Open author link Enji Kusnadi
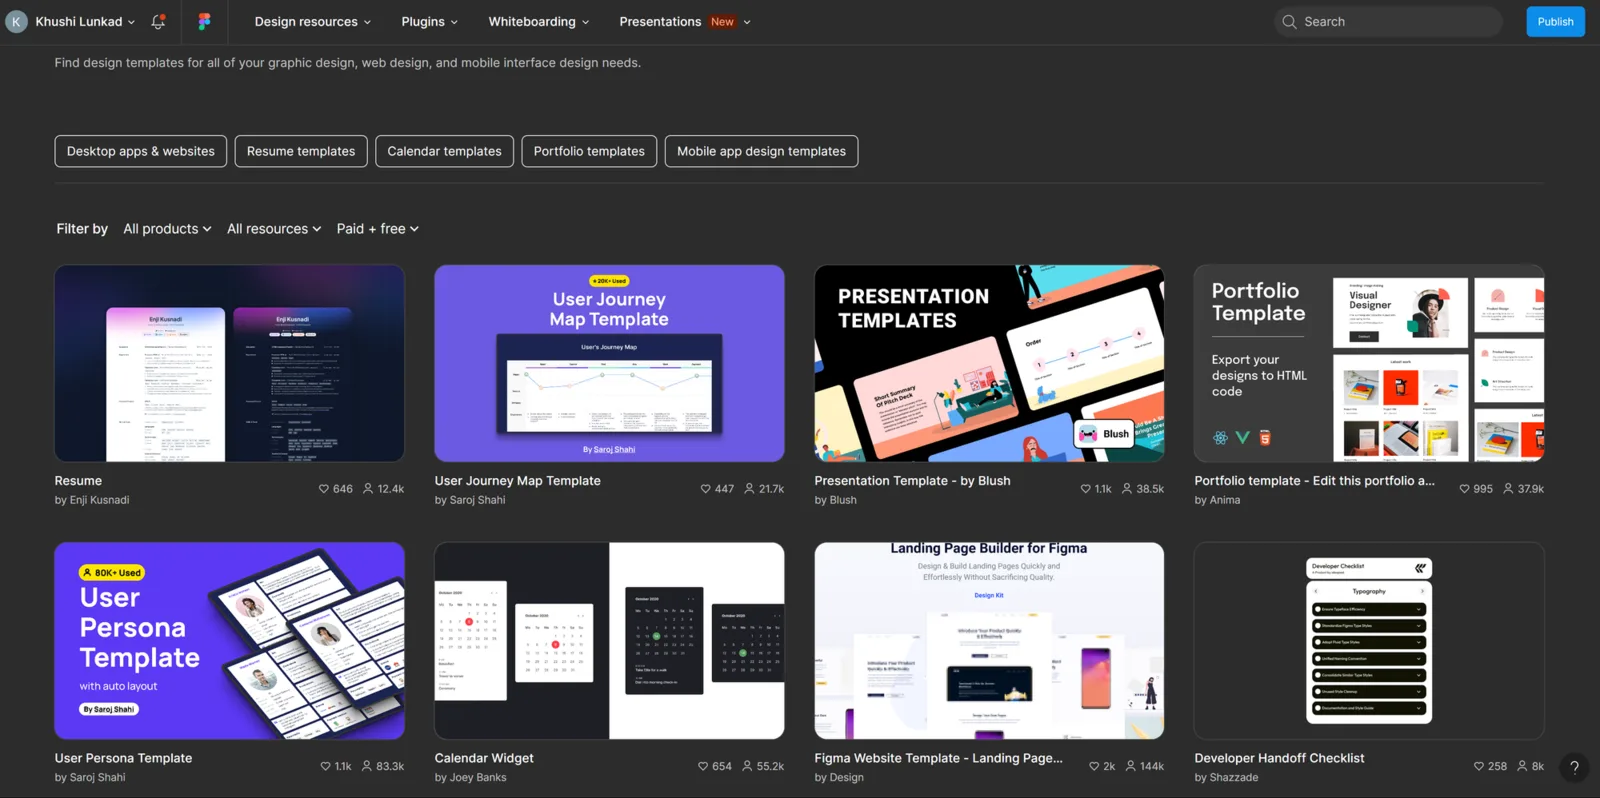Image resolution: width=1600 pixels, height=798 pixels. click(x=99, y=500)
